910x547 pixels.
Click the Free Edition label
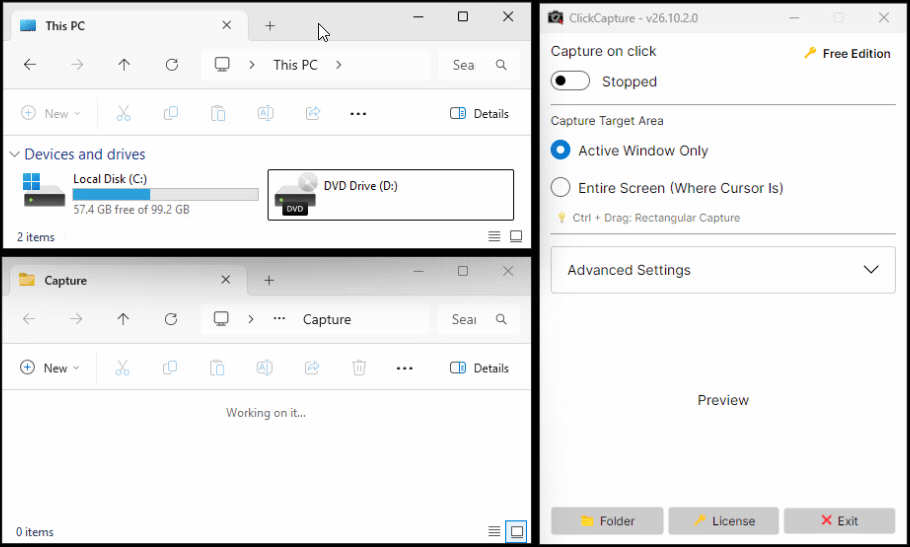tap(847, 53)
